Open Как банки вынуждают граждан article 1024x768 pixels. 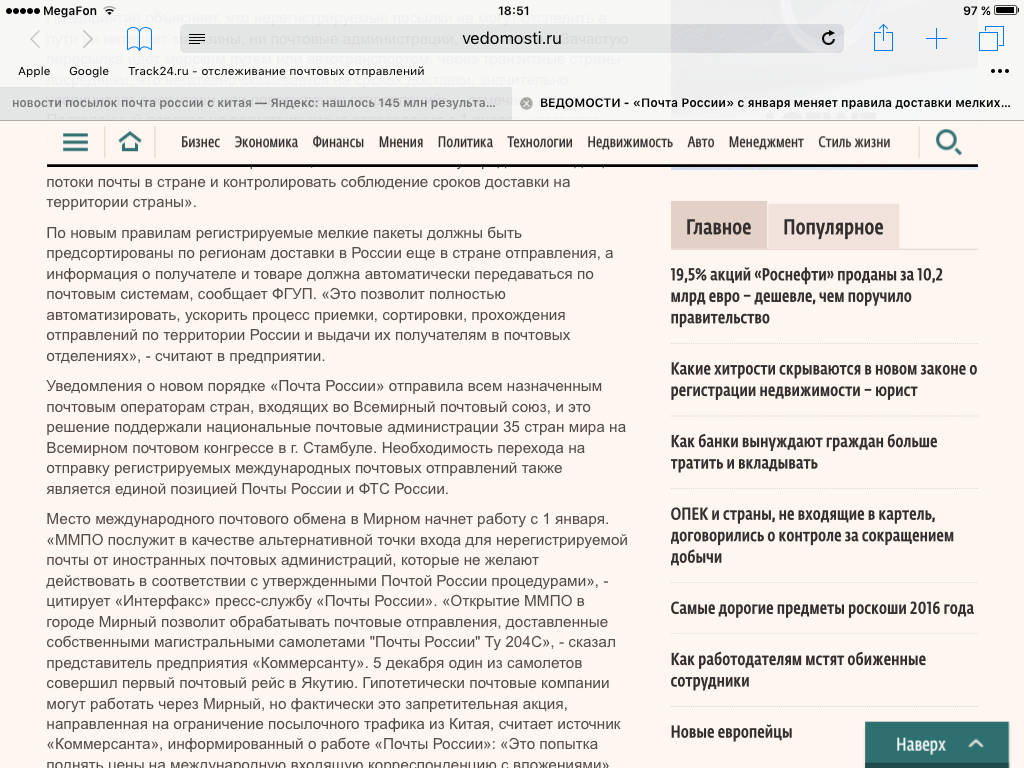click(804, 452)
